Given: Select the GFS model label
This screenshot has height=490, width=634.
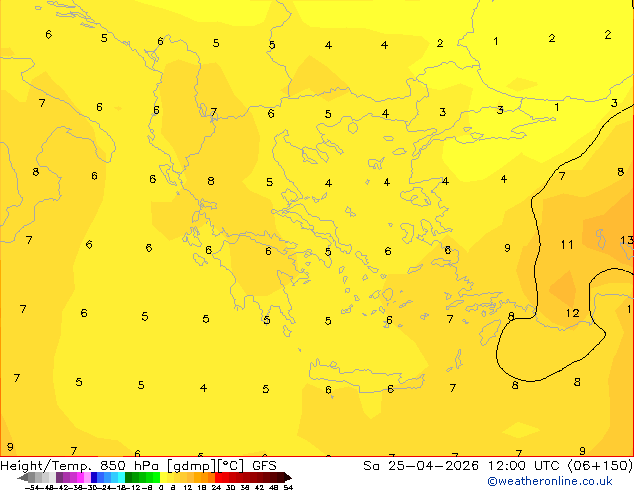Looking at the screenshot, I should click(264, 466).
